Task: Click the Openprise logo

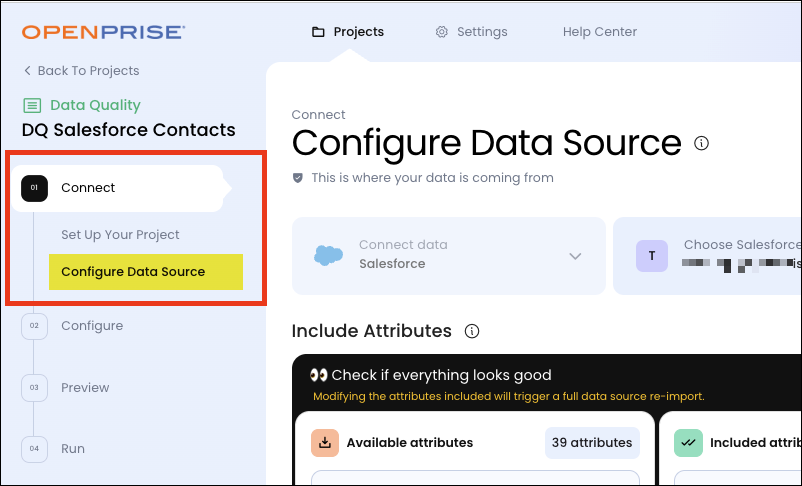Action: click(x=103, y=32)
